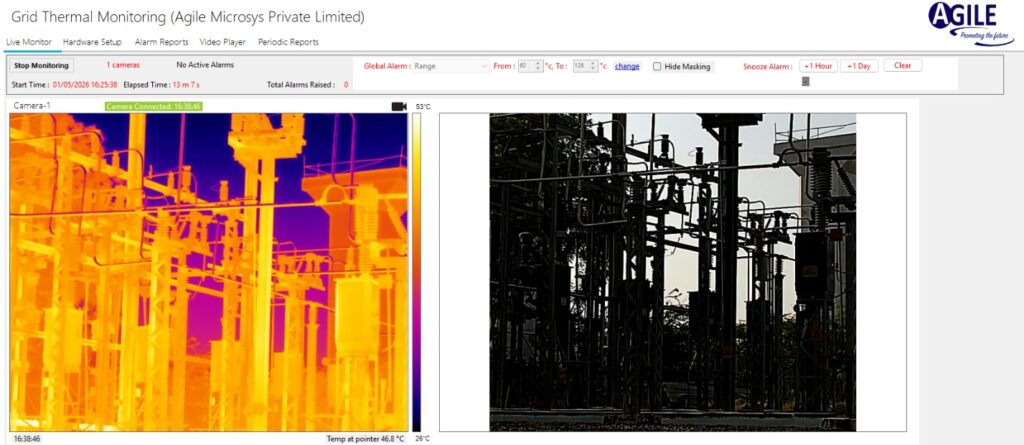Click the Global Alarm label
The height and width of the screenshot is (445, 1024).
pos(387,66)
